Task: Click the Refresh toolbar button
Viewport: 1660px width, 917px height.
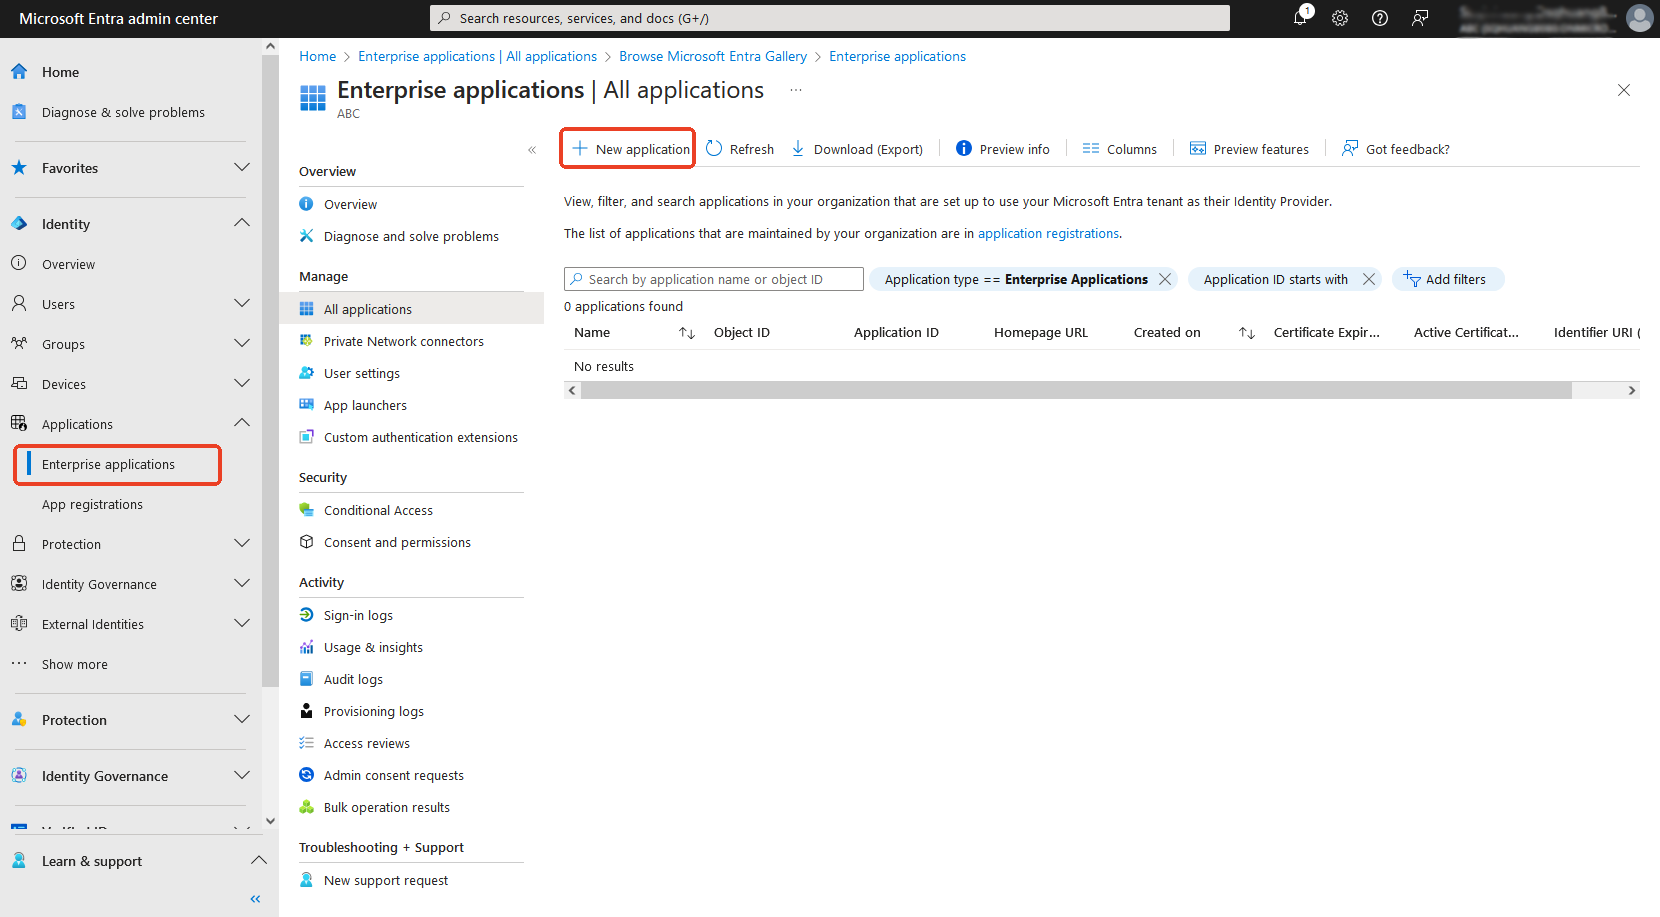Action: [740, 149]
